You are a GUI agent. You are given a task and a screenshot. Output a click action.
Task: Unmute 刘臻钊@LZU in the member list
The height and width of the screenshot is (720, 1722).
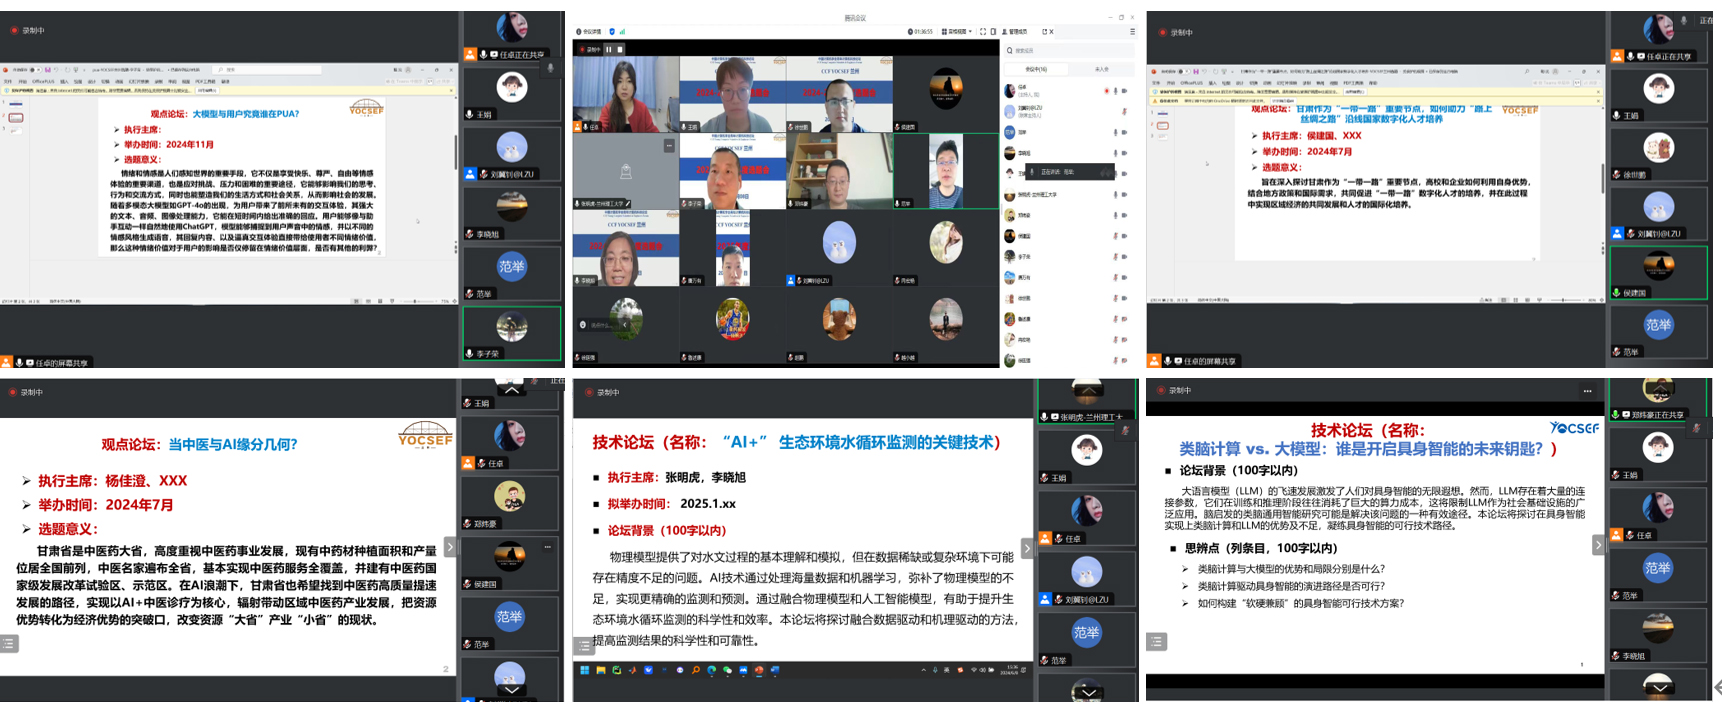click(x=1124, y=111)
